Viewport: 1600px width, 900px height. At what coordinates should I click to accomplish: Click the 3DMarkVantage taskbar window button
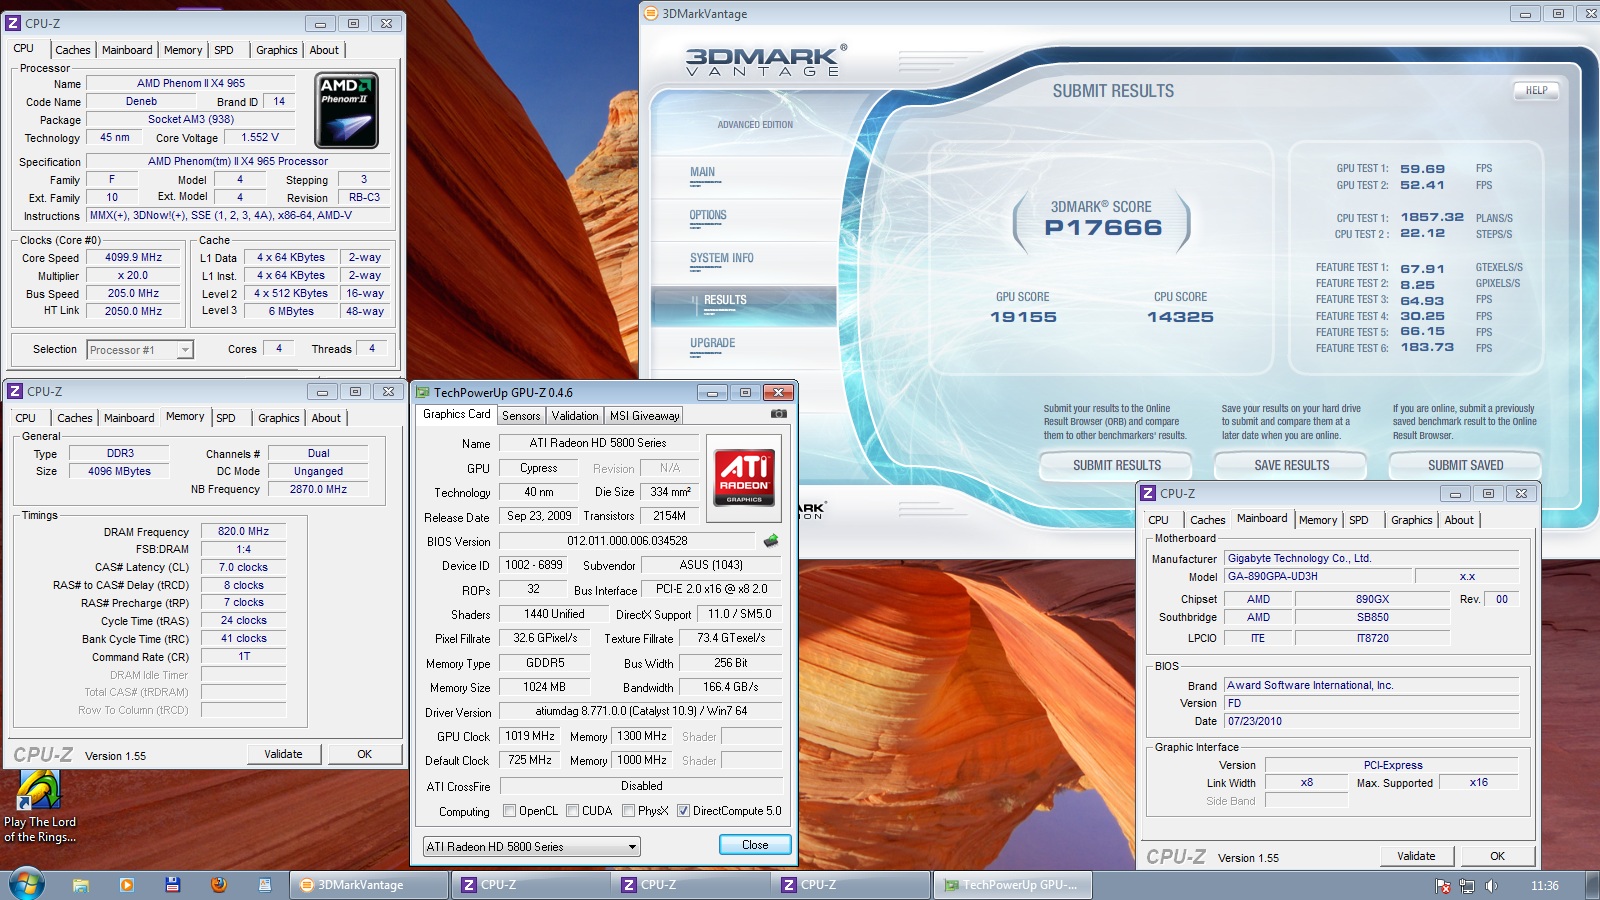[x=368, y=885]
